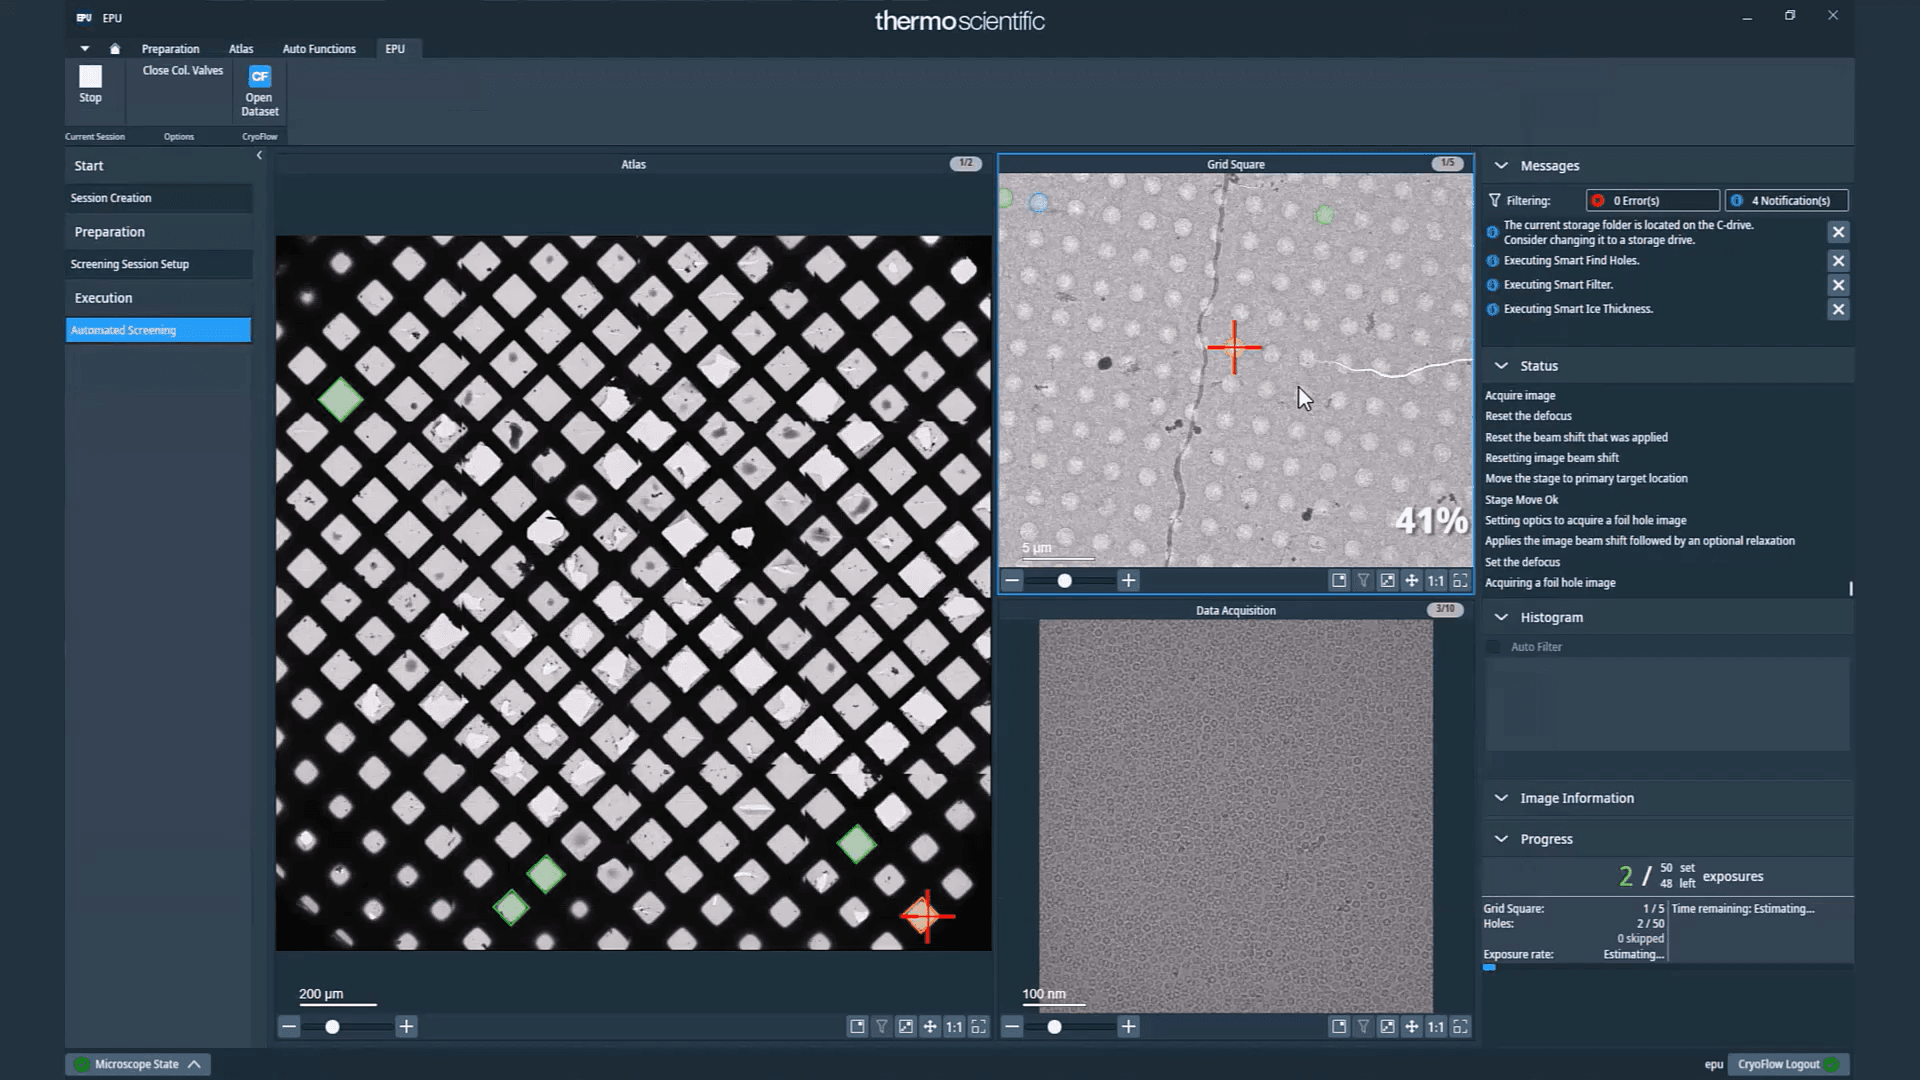Click the home icon in ribbon
The width and height of the screenshot is (1920, 1080).
pos(115,49)
